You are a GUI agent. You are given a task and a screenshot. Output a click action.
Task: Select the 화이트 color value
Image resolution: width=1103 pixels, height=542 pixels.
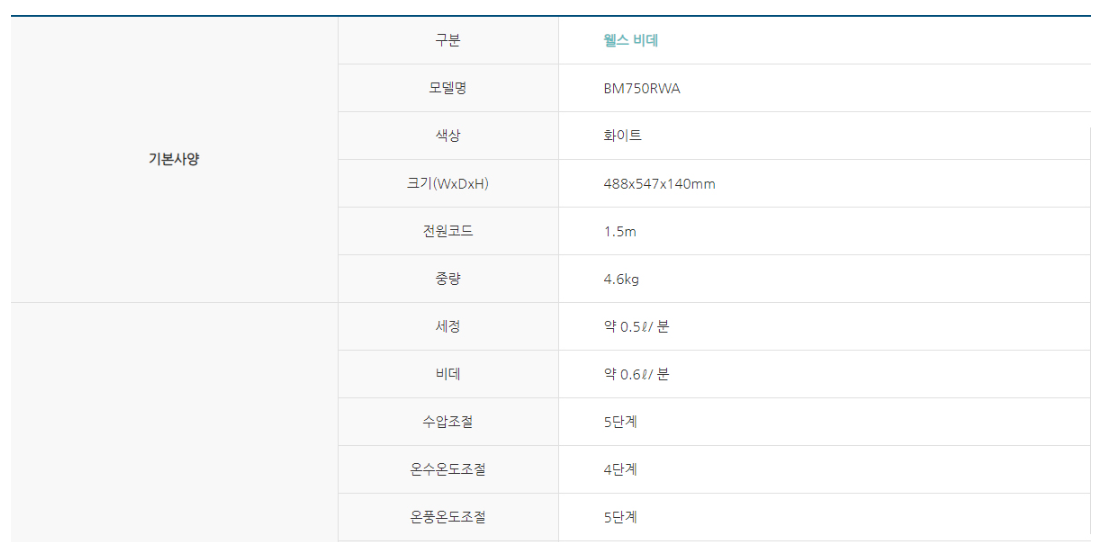point(622,136)
